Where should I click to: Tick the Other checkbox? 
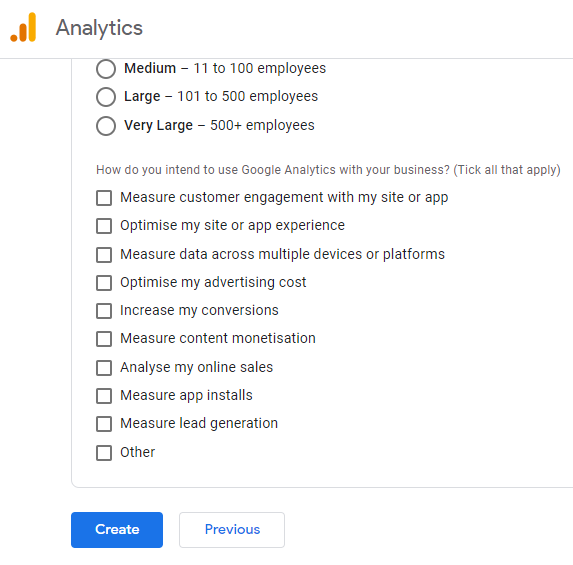104,453
